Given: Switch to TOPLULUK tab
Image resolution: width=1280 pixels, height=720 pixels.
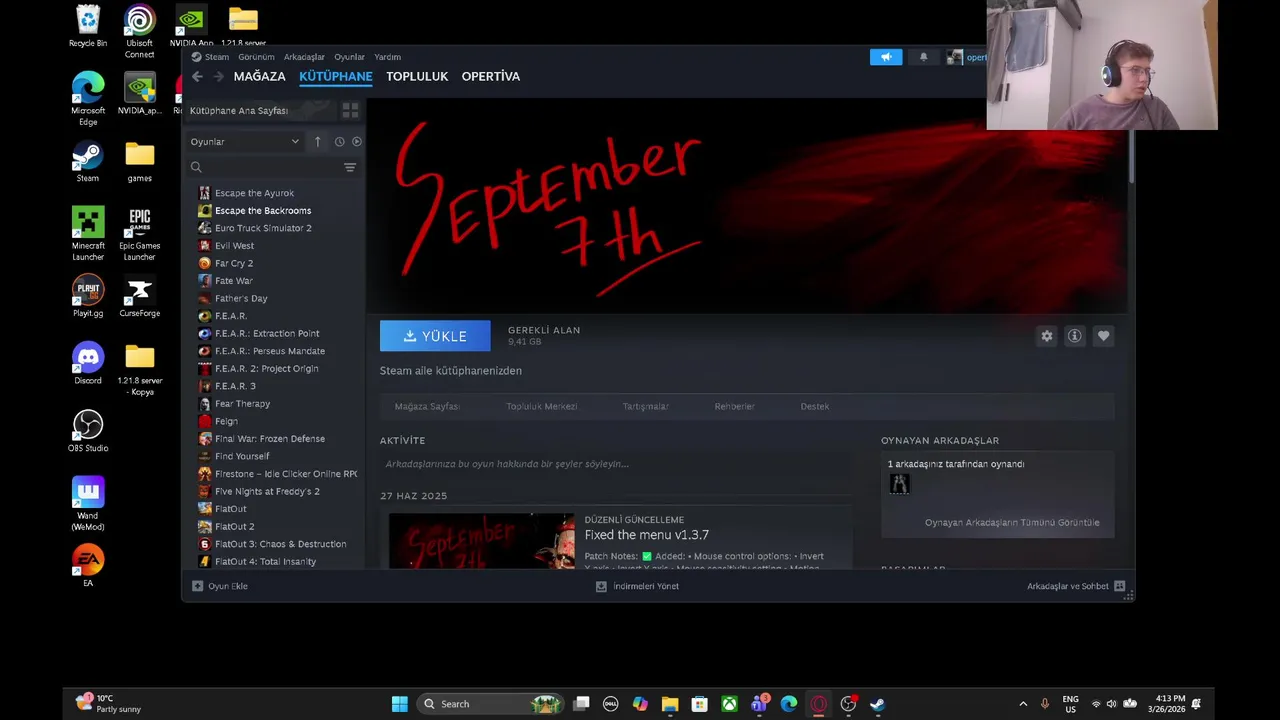Looking at the screenshot, I should click(417, 76).
